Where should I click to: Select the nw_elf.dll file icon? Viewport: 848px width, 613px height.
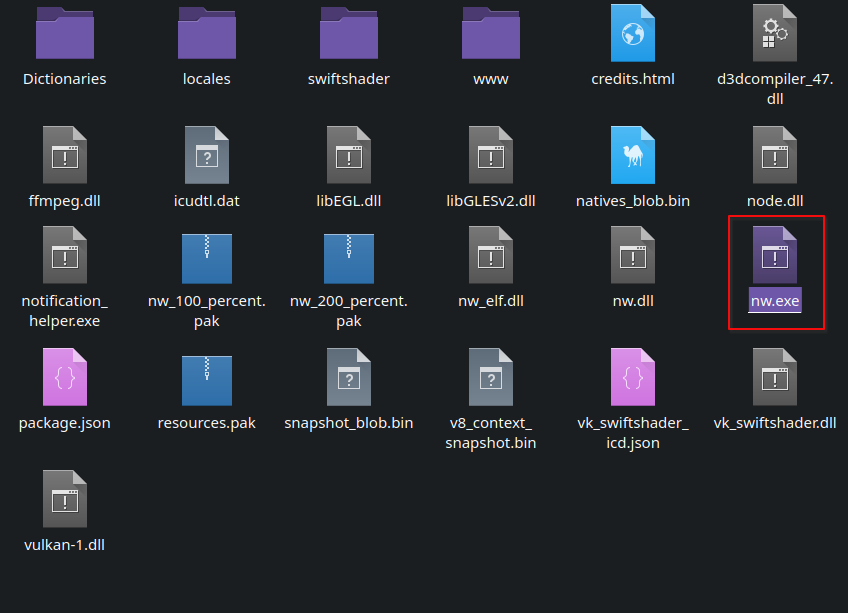pos(491,255)
